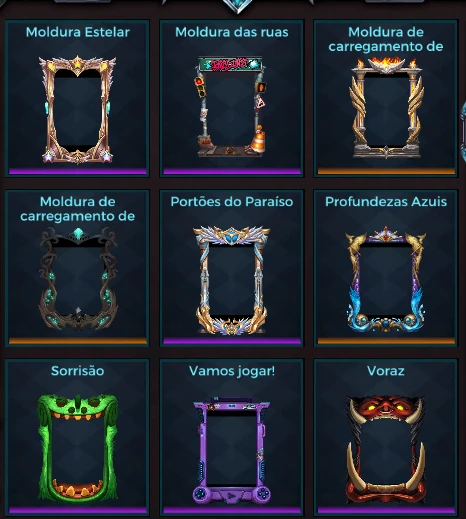466x519 pixels.
Task: Pick the flaming winged loading frame
Action: tap(386, 98)
